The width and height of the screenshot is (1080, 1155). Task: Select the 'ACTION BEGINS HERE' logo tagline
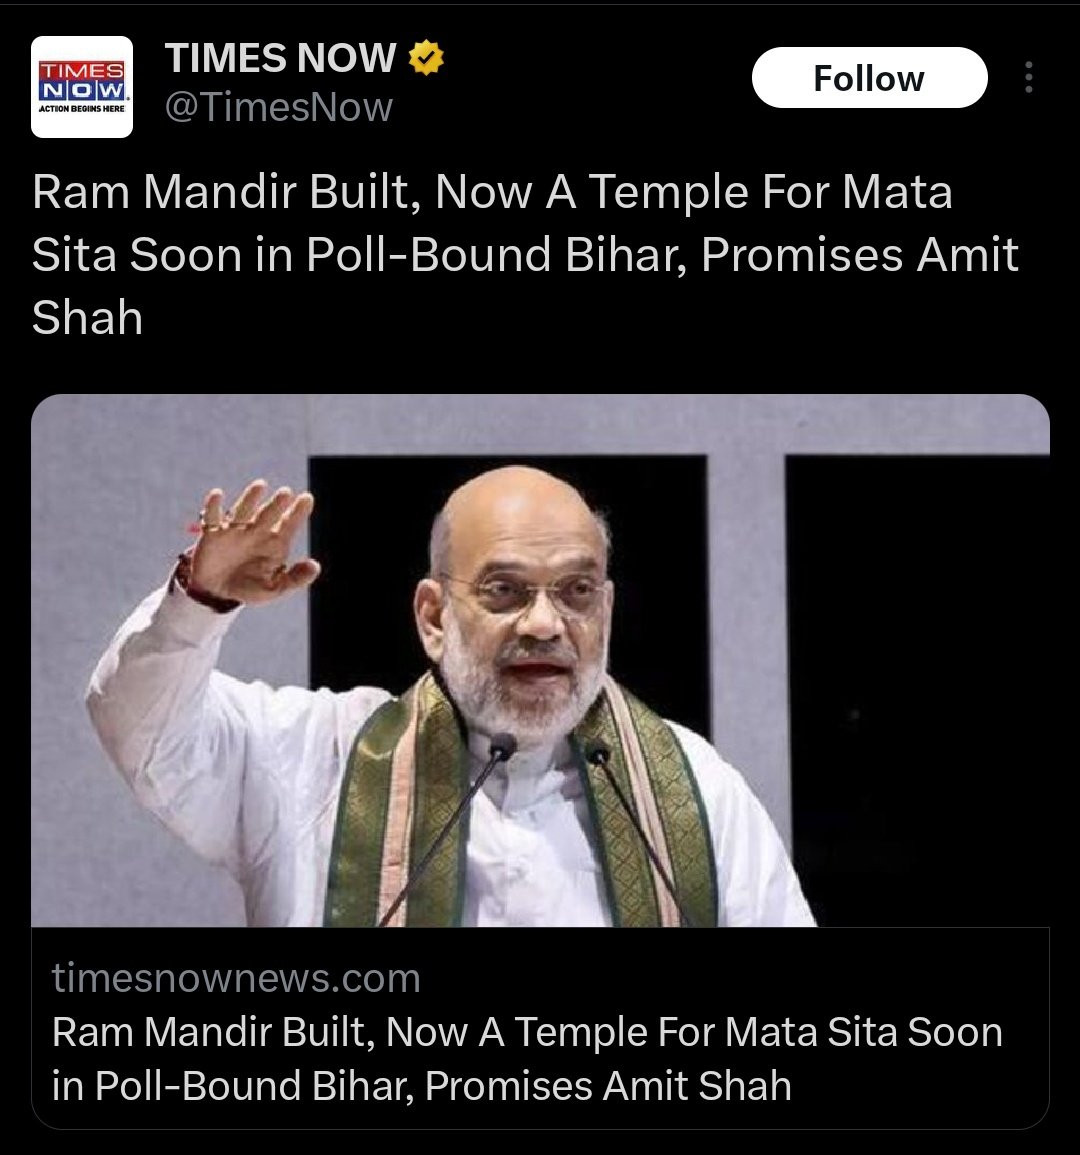tap(82, 108)
